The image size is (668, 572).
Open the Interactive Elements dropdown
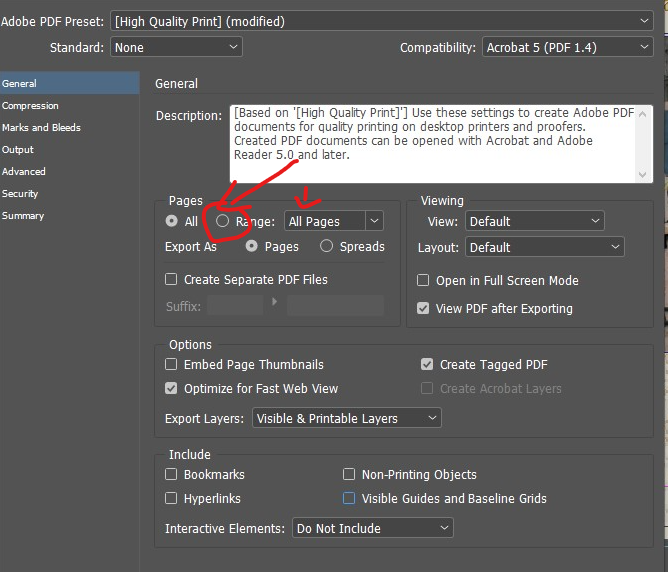click(x=373, y=528)
